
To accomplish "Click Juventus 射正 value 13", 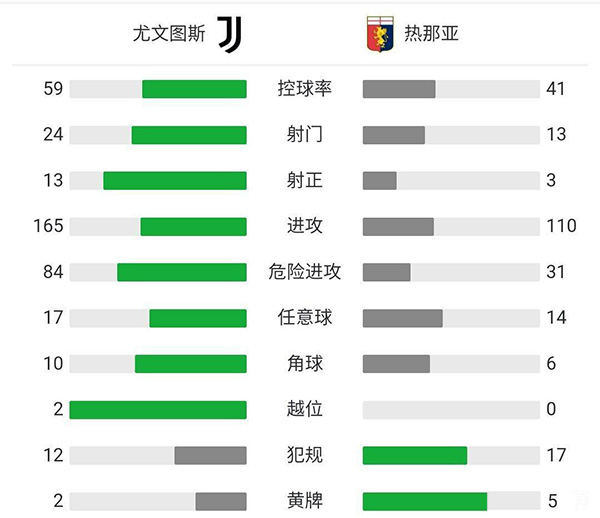I will point(53,180).
